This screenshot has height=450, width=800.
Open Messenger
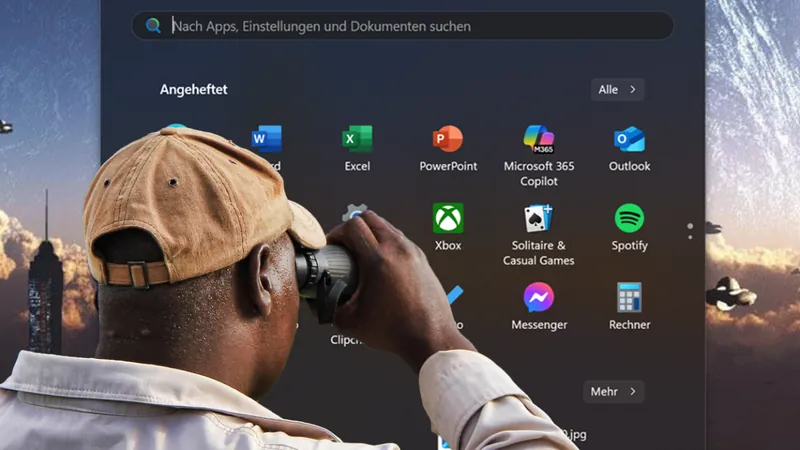pos(539,297)
